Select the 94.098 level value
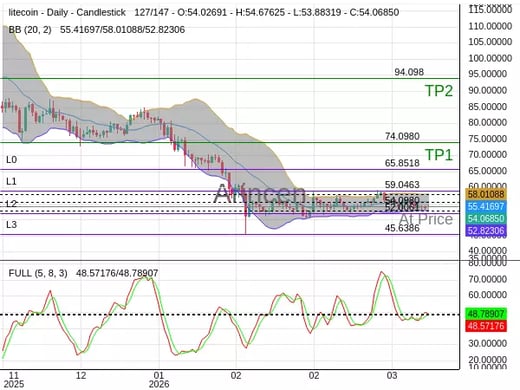 click(x=409, y=72)
